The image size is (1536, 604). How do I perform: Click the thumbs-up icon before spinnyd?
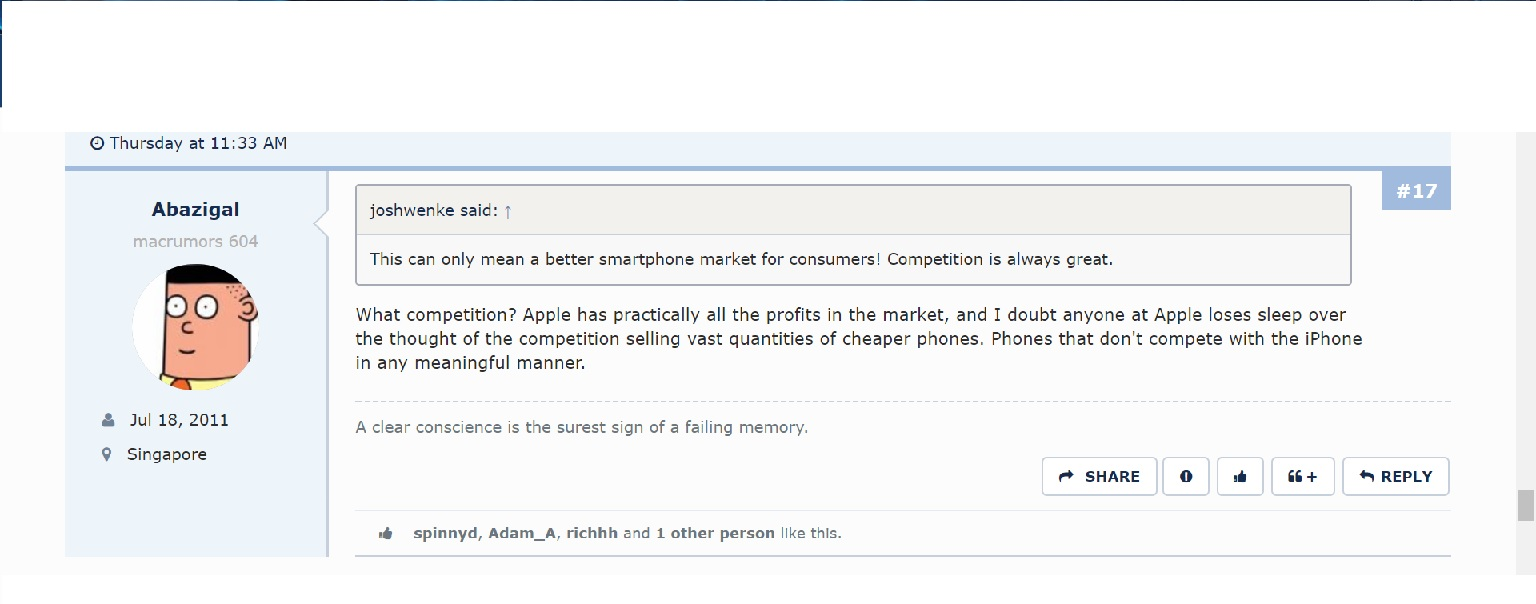click(x=386, y=534)
